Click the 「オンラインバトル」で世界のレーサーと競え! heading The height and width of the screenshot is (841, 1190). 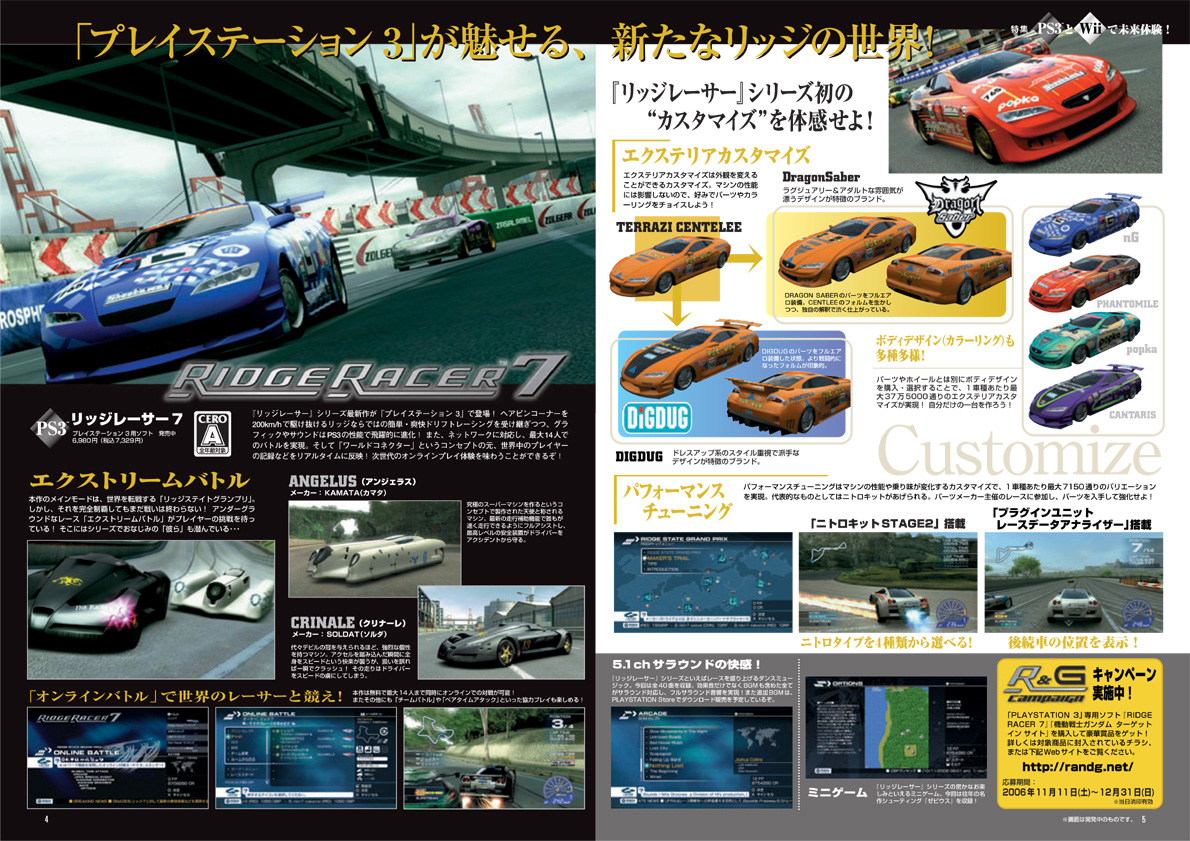point(186,695)
